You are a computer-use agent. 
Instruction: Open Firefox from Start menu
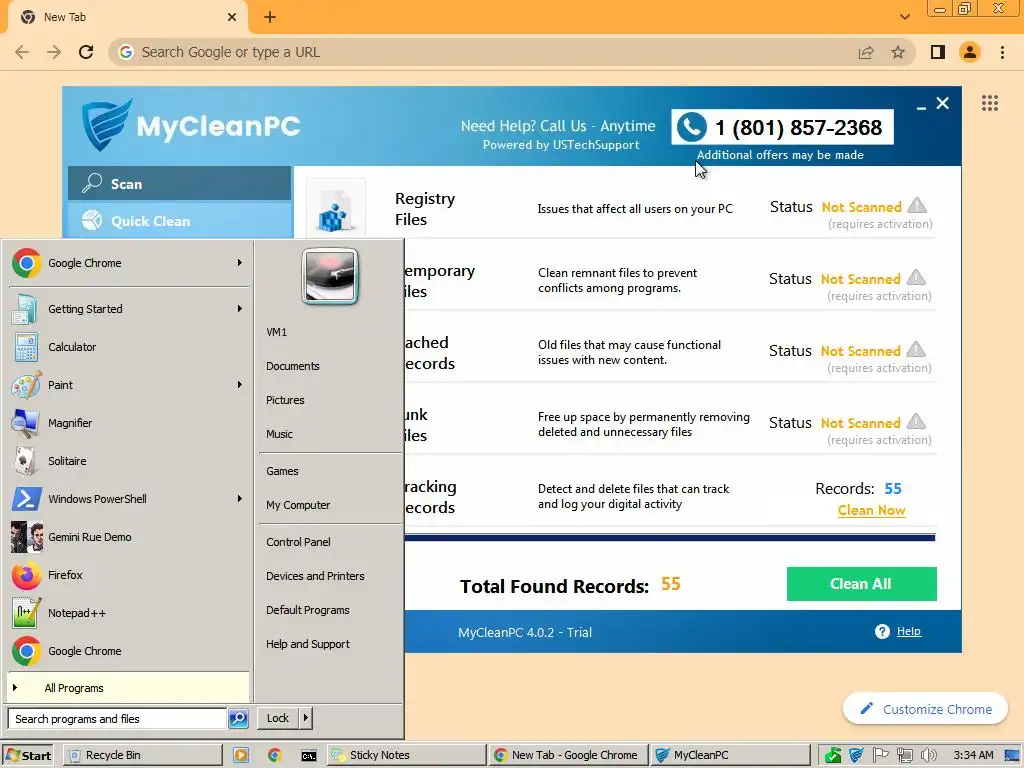coord(127,575)
